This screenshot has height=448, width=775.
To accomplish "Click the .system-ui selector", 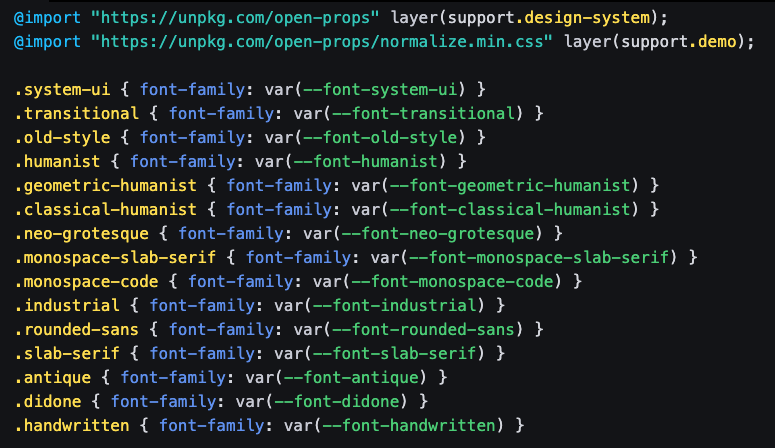I will coord(62,90).
